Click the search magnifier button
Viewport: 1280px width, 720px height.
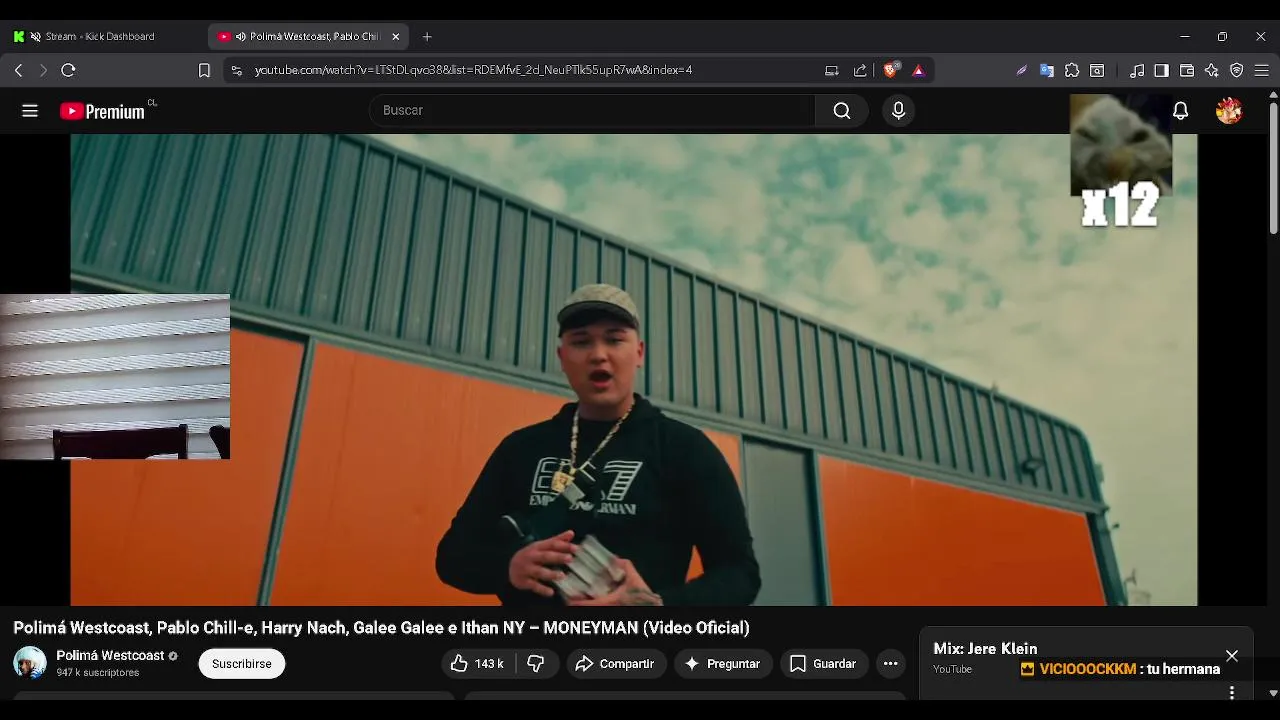click(x=842, y=111)
